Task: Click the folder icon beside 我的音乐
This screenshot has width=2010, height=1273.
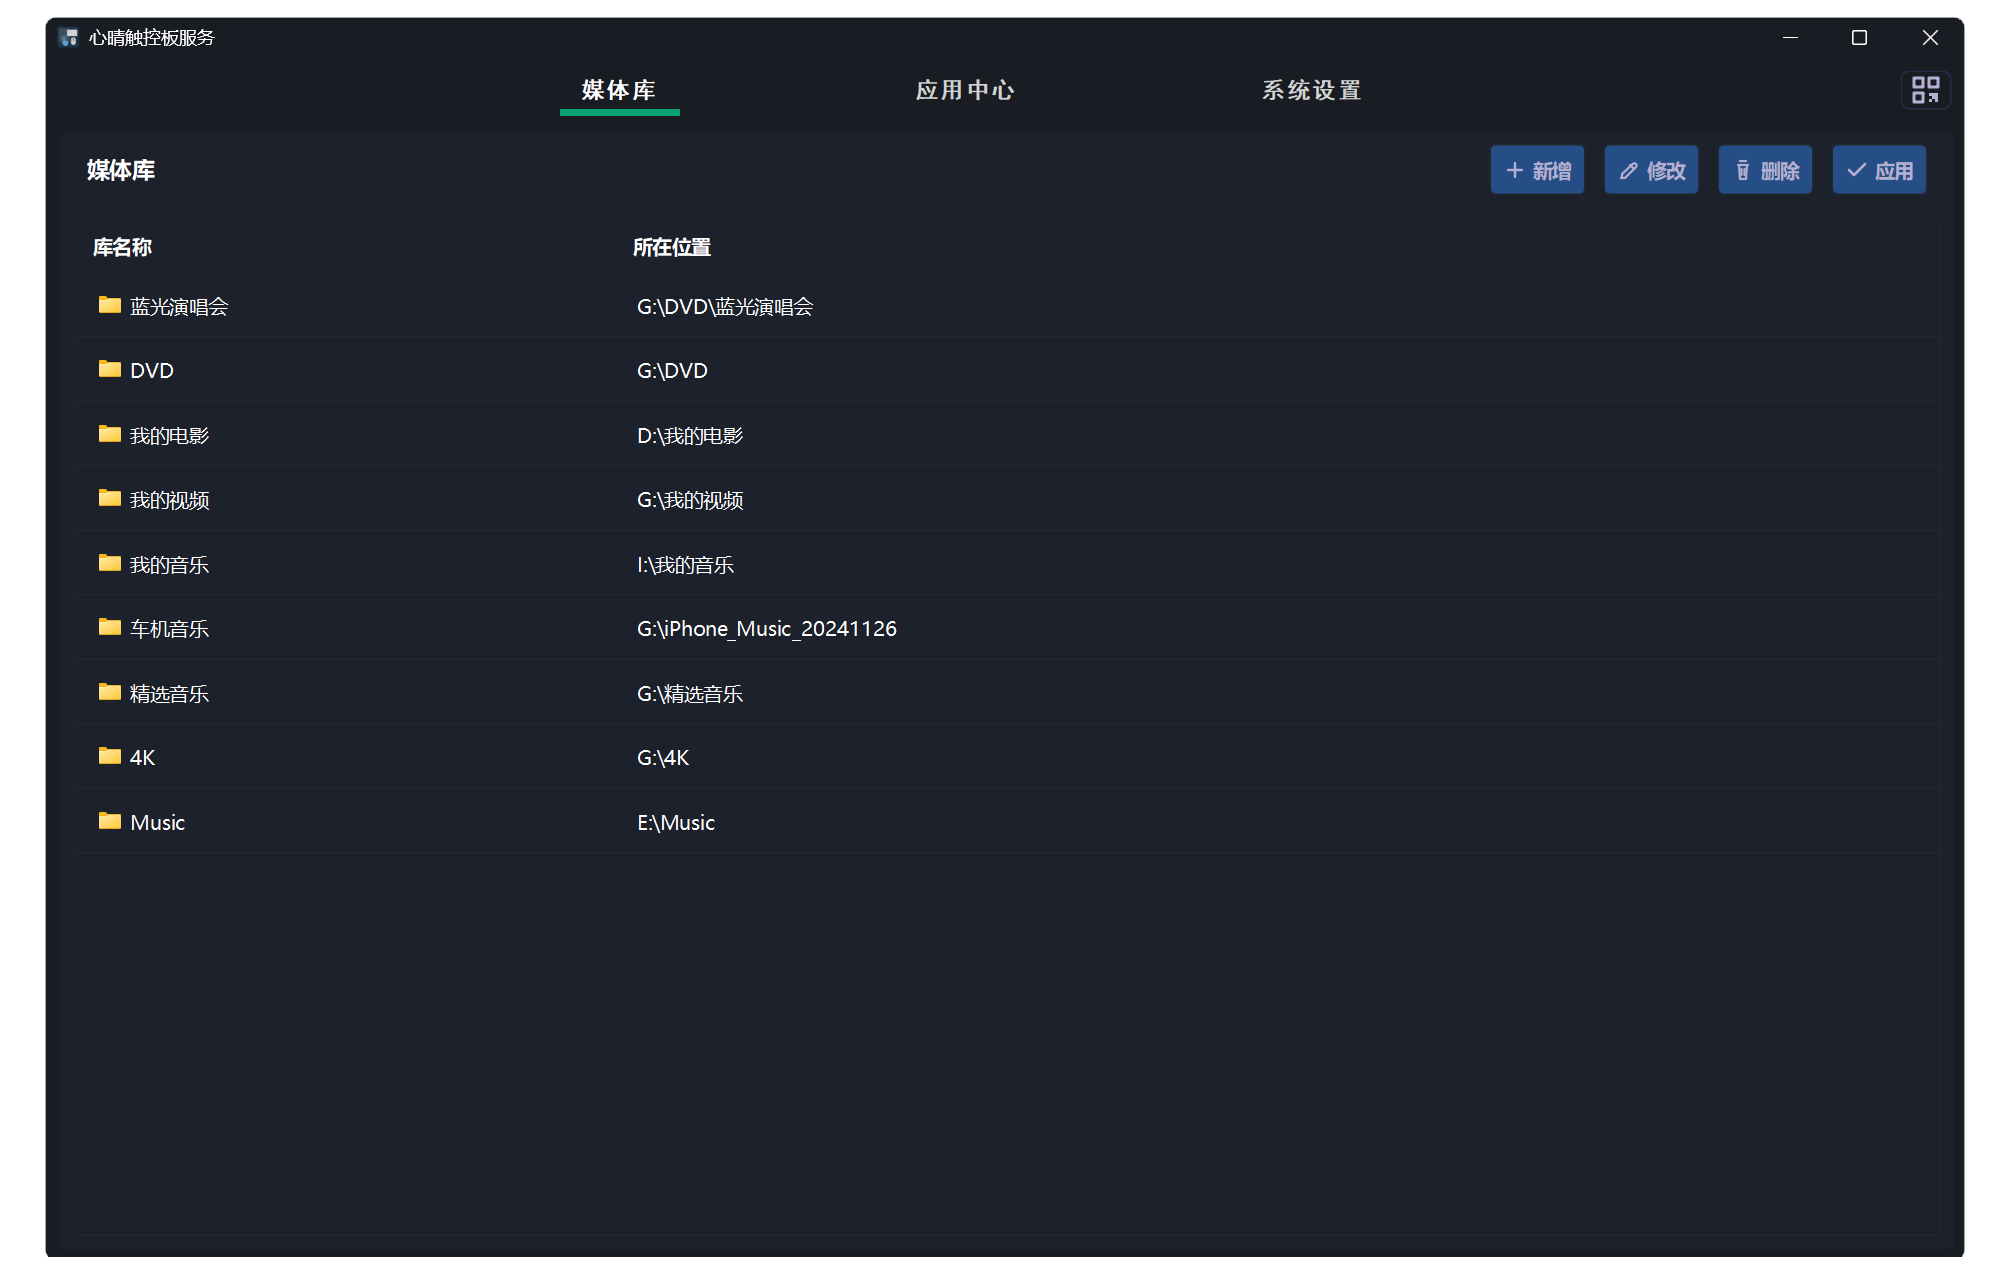Action: pyautogui.click(x=108, y=563)
